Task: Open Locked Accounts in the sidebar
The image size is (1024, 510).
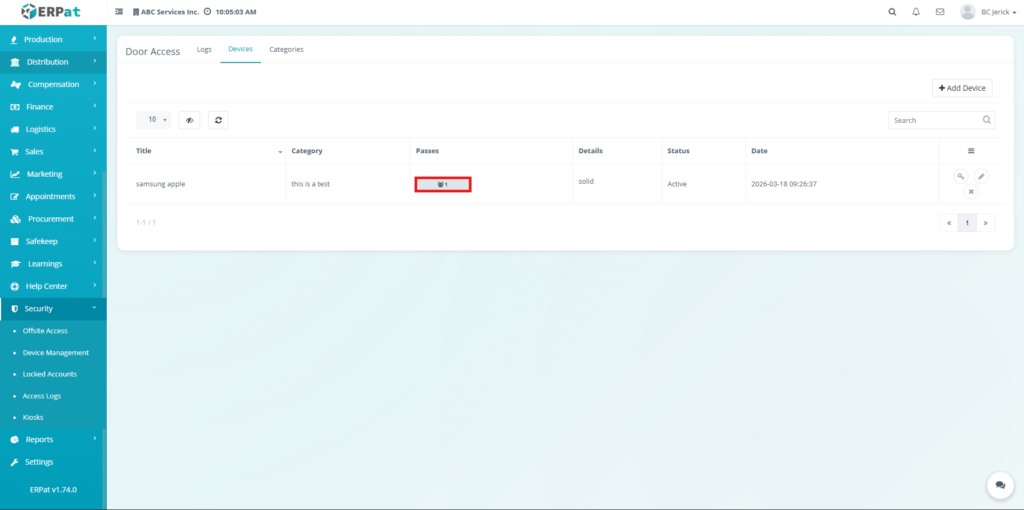Action: tap(49, 374)
